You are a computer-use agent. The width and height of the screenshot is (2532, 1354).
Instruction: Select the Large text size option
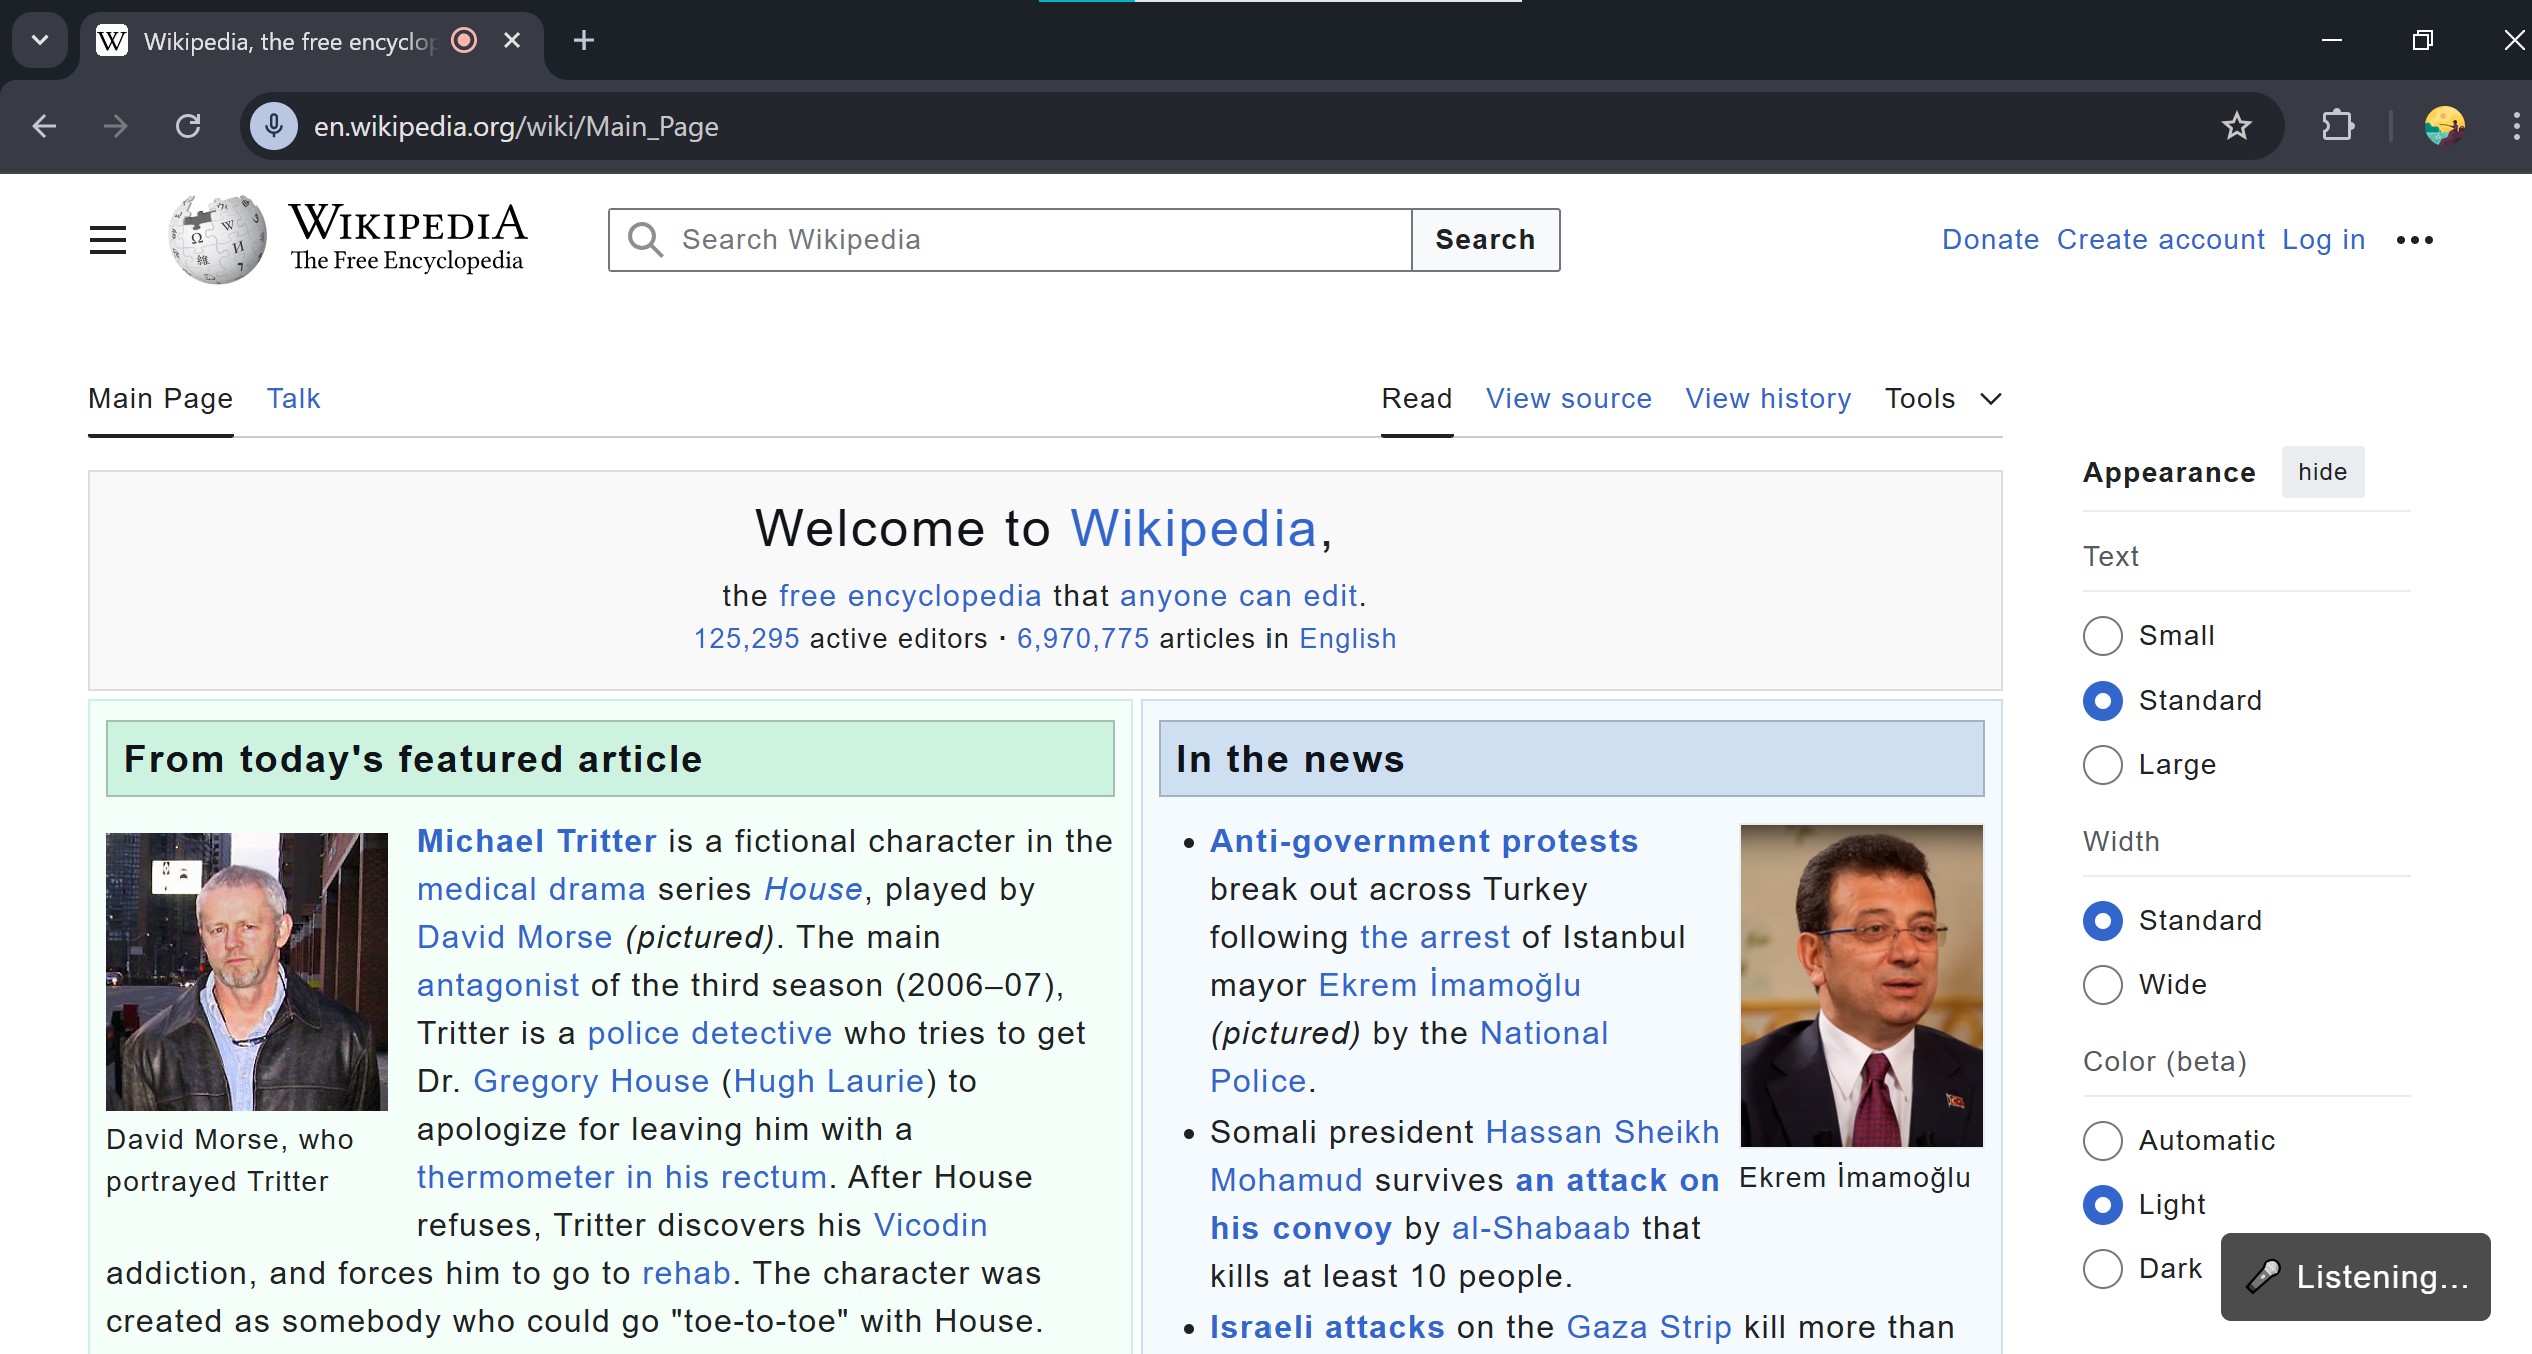tap(2103, 765)
